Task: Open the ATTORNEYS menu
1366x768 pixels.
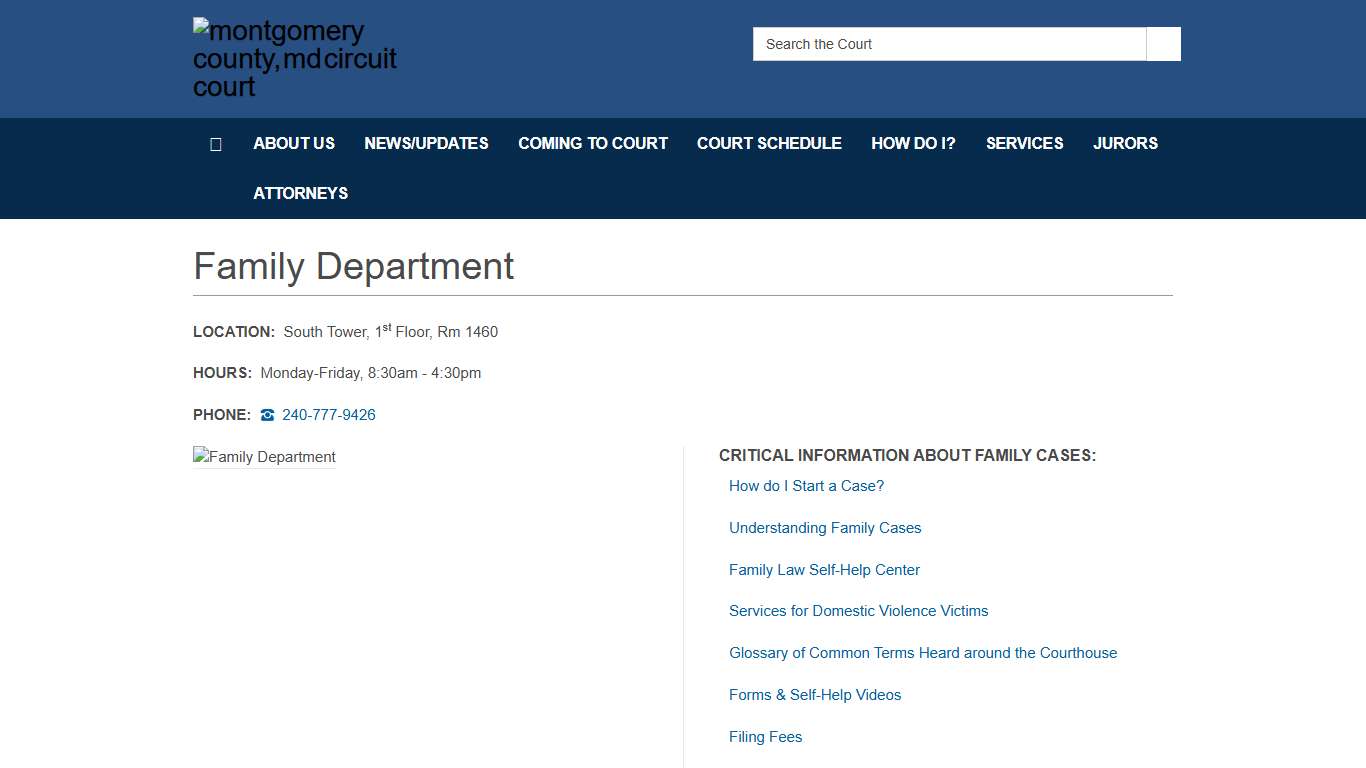Action: [300, 193]
